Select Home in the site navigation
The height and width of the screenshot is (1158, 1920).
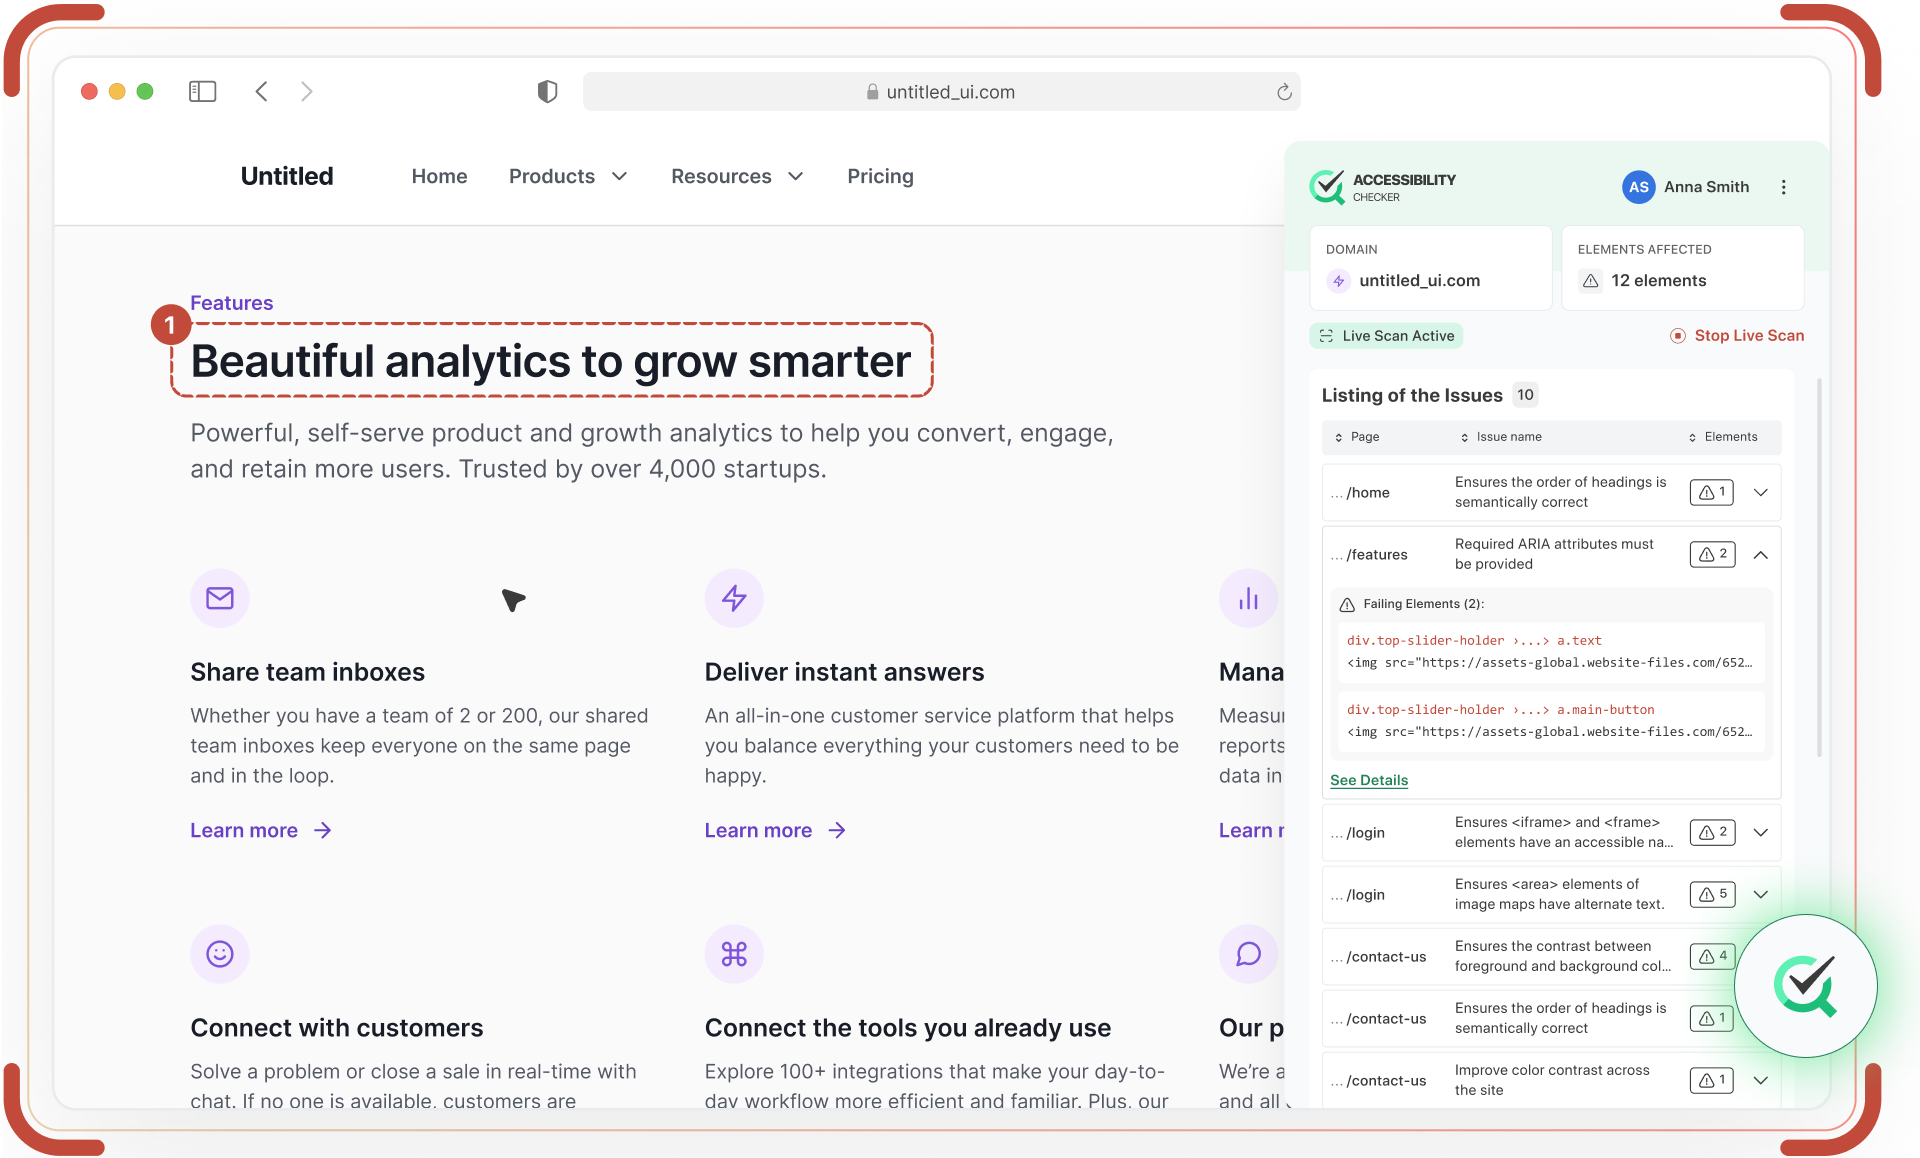click(x=439, y=176)
